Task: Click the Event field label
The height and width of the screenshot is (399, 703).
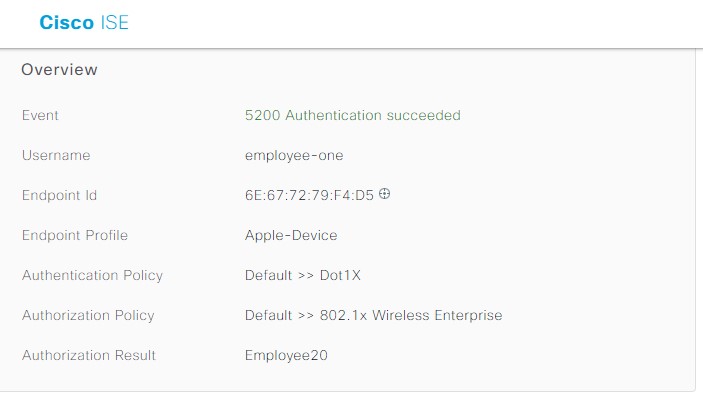Action: click(40, 116)
